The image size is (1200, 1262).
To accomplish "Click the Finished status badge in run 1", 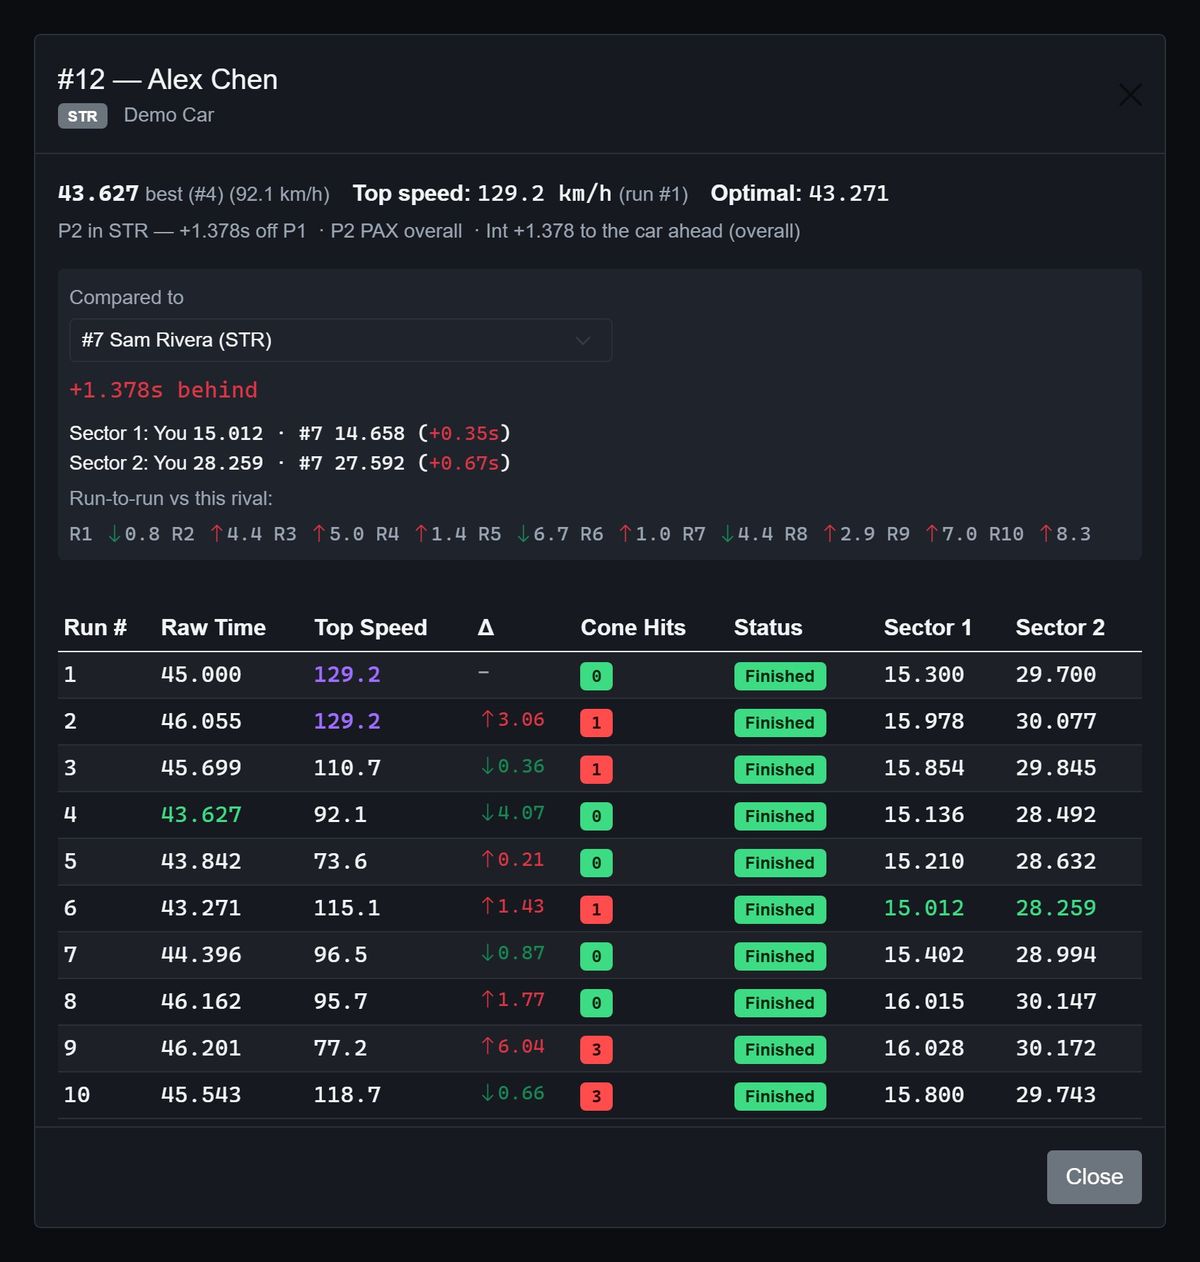I will pyautogui.click(x=780, y=676).
